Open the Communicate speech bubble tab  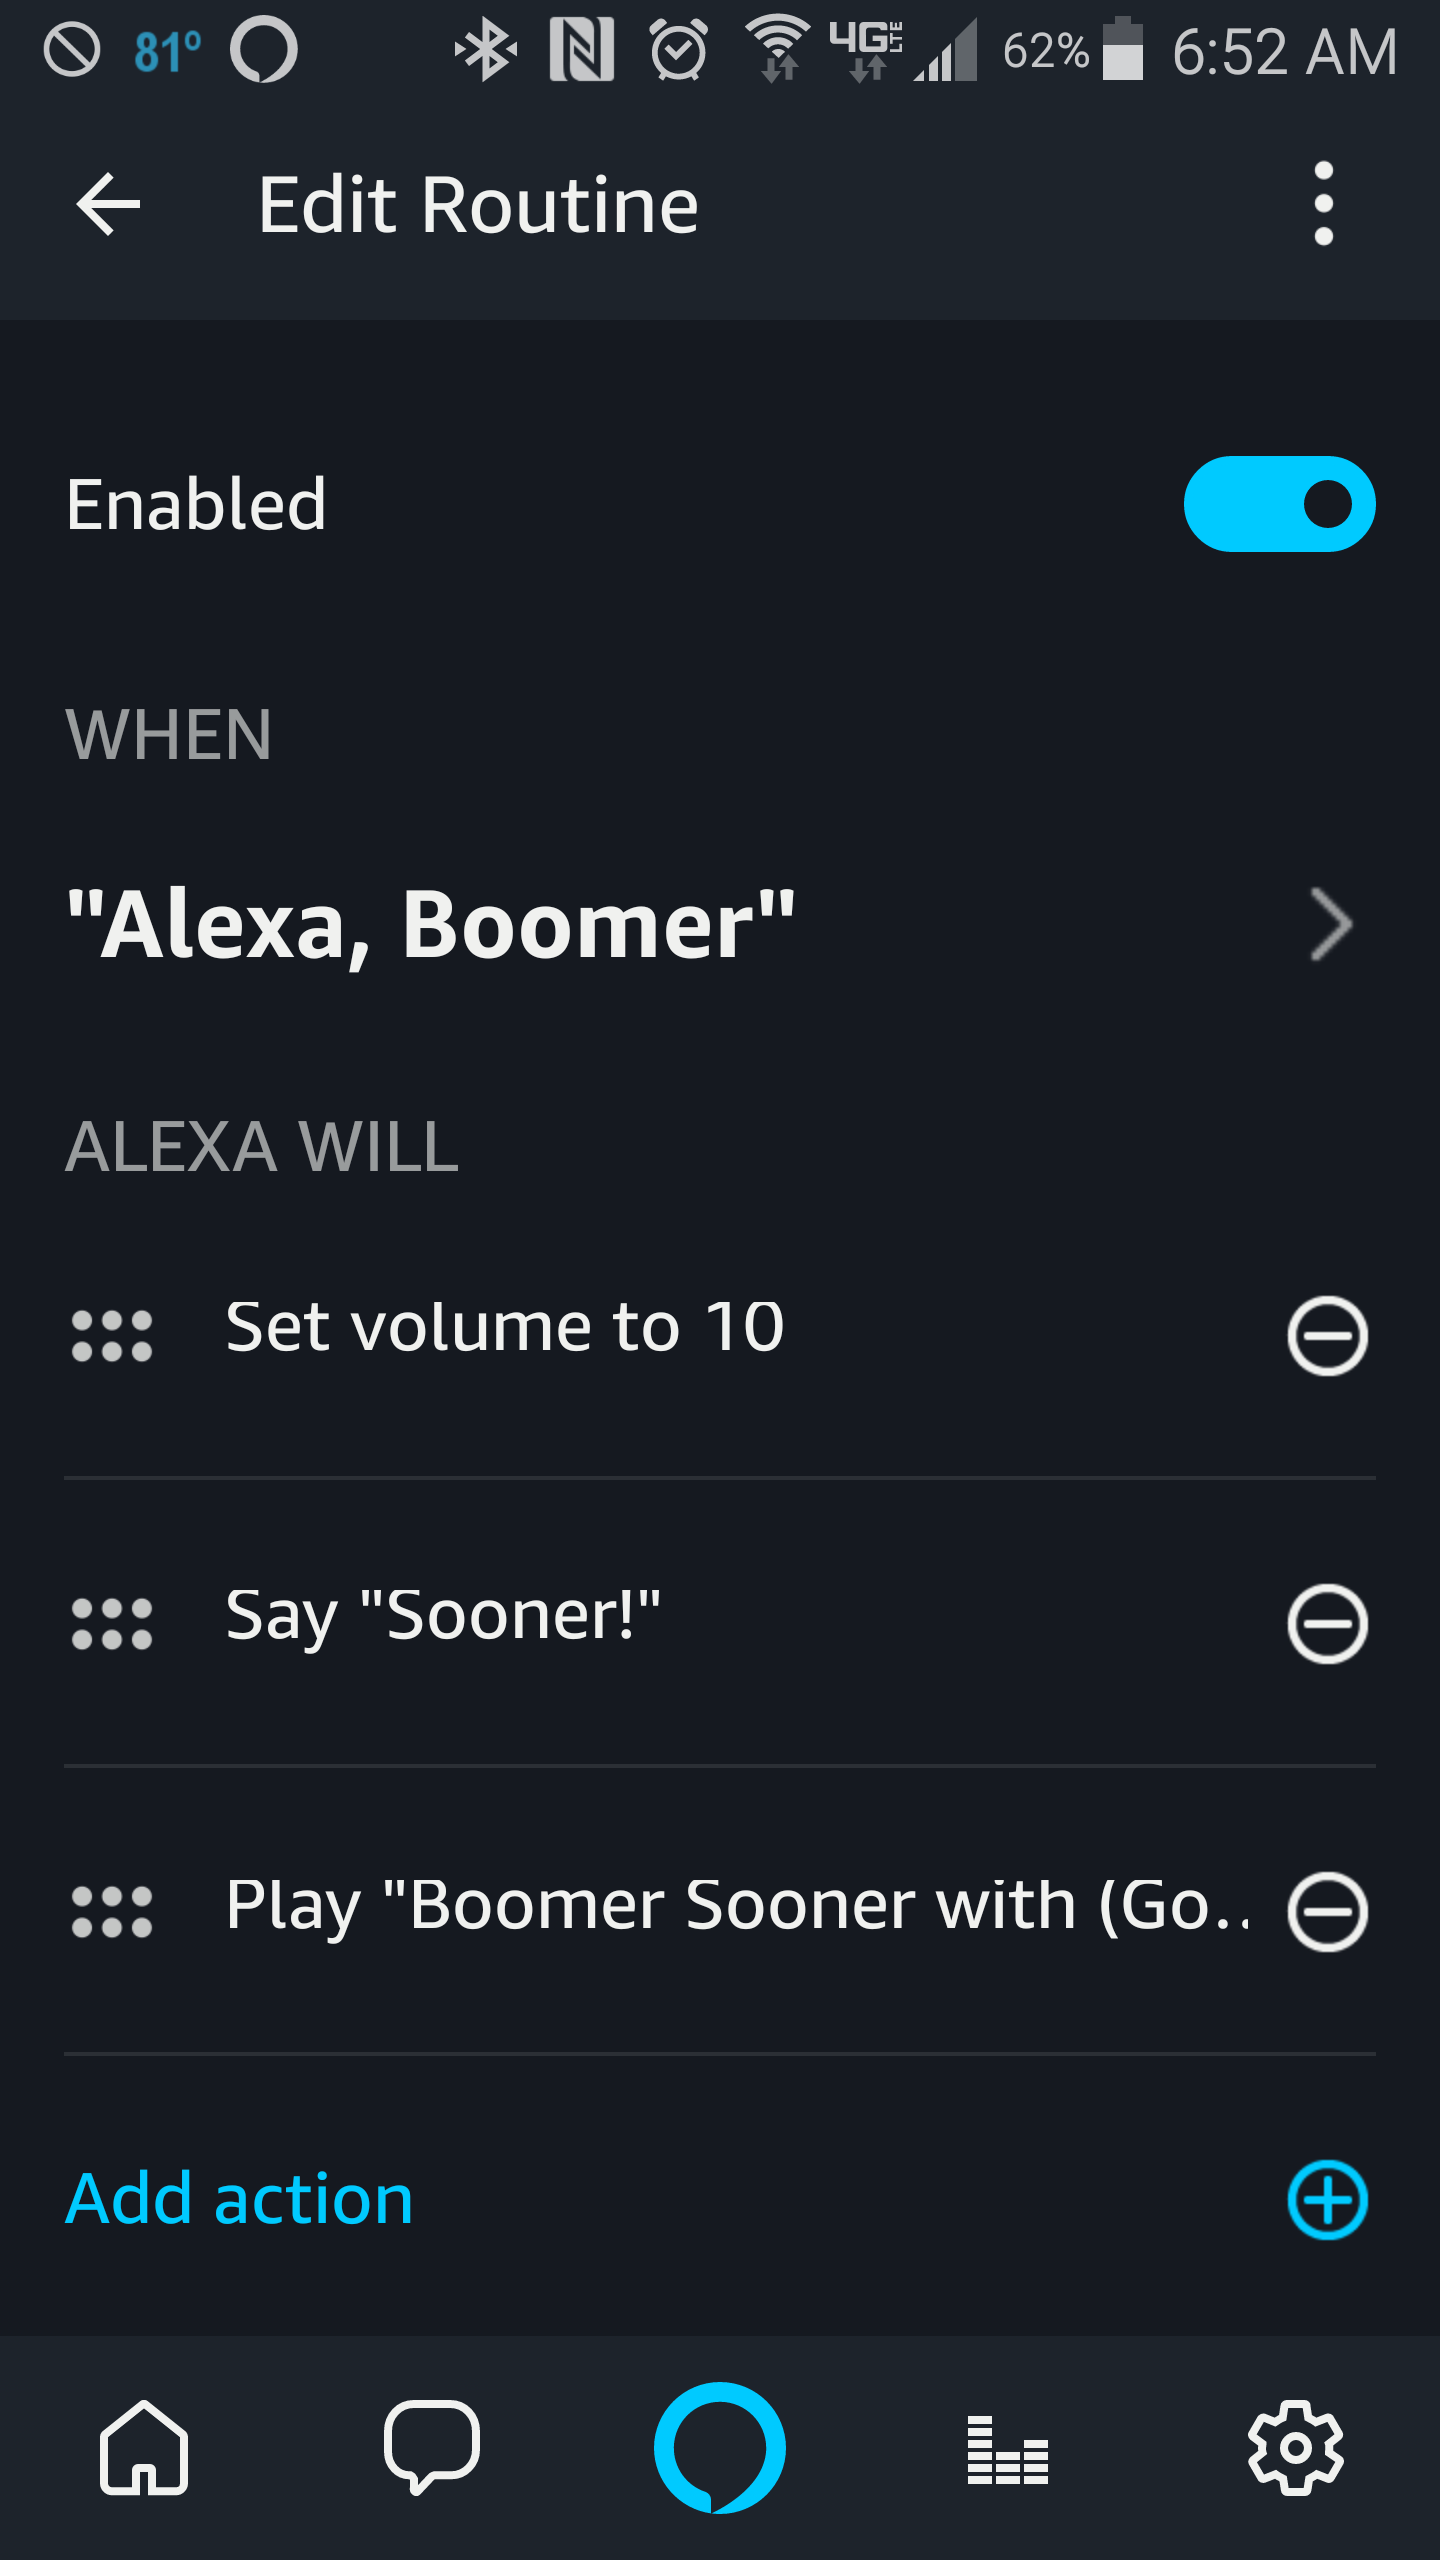(432, 2447)
